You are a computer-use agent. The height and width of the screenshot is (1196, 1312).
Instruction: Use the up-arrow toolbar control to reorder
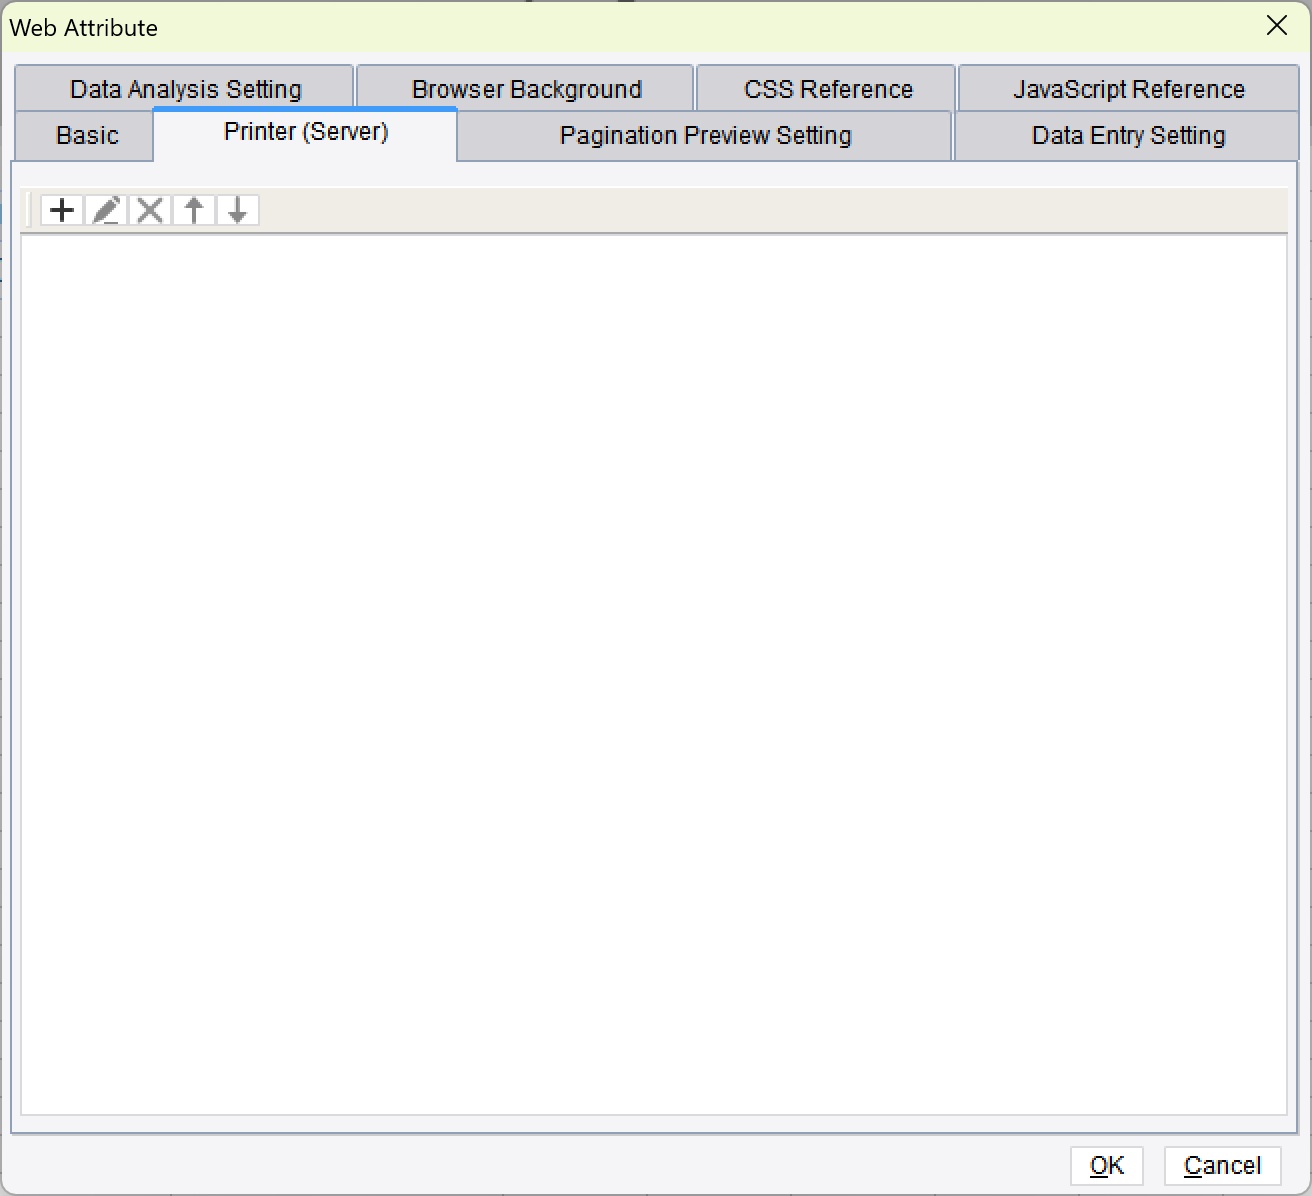point(193,210)
